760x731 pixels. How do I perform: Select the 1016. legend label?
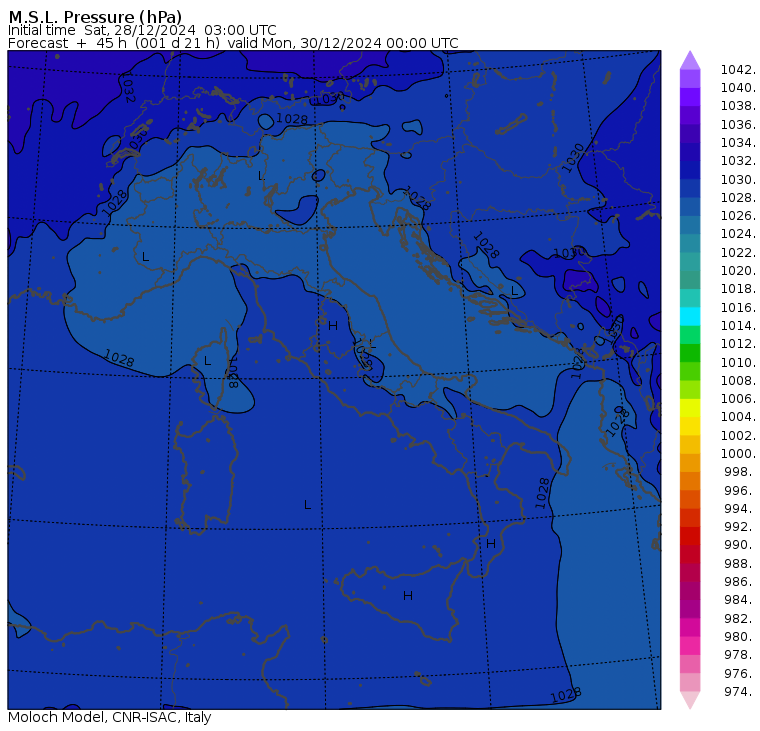tap(738, 307)
